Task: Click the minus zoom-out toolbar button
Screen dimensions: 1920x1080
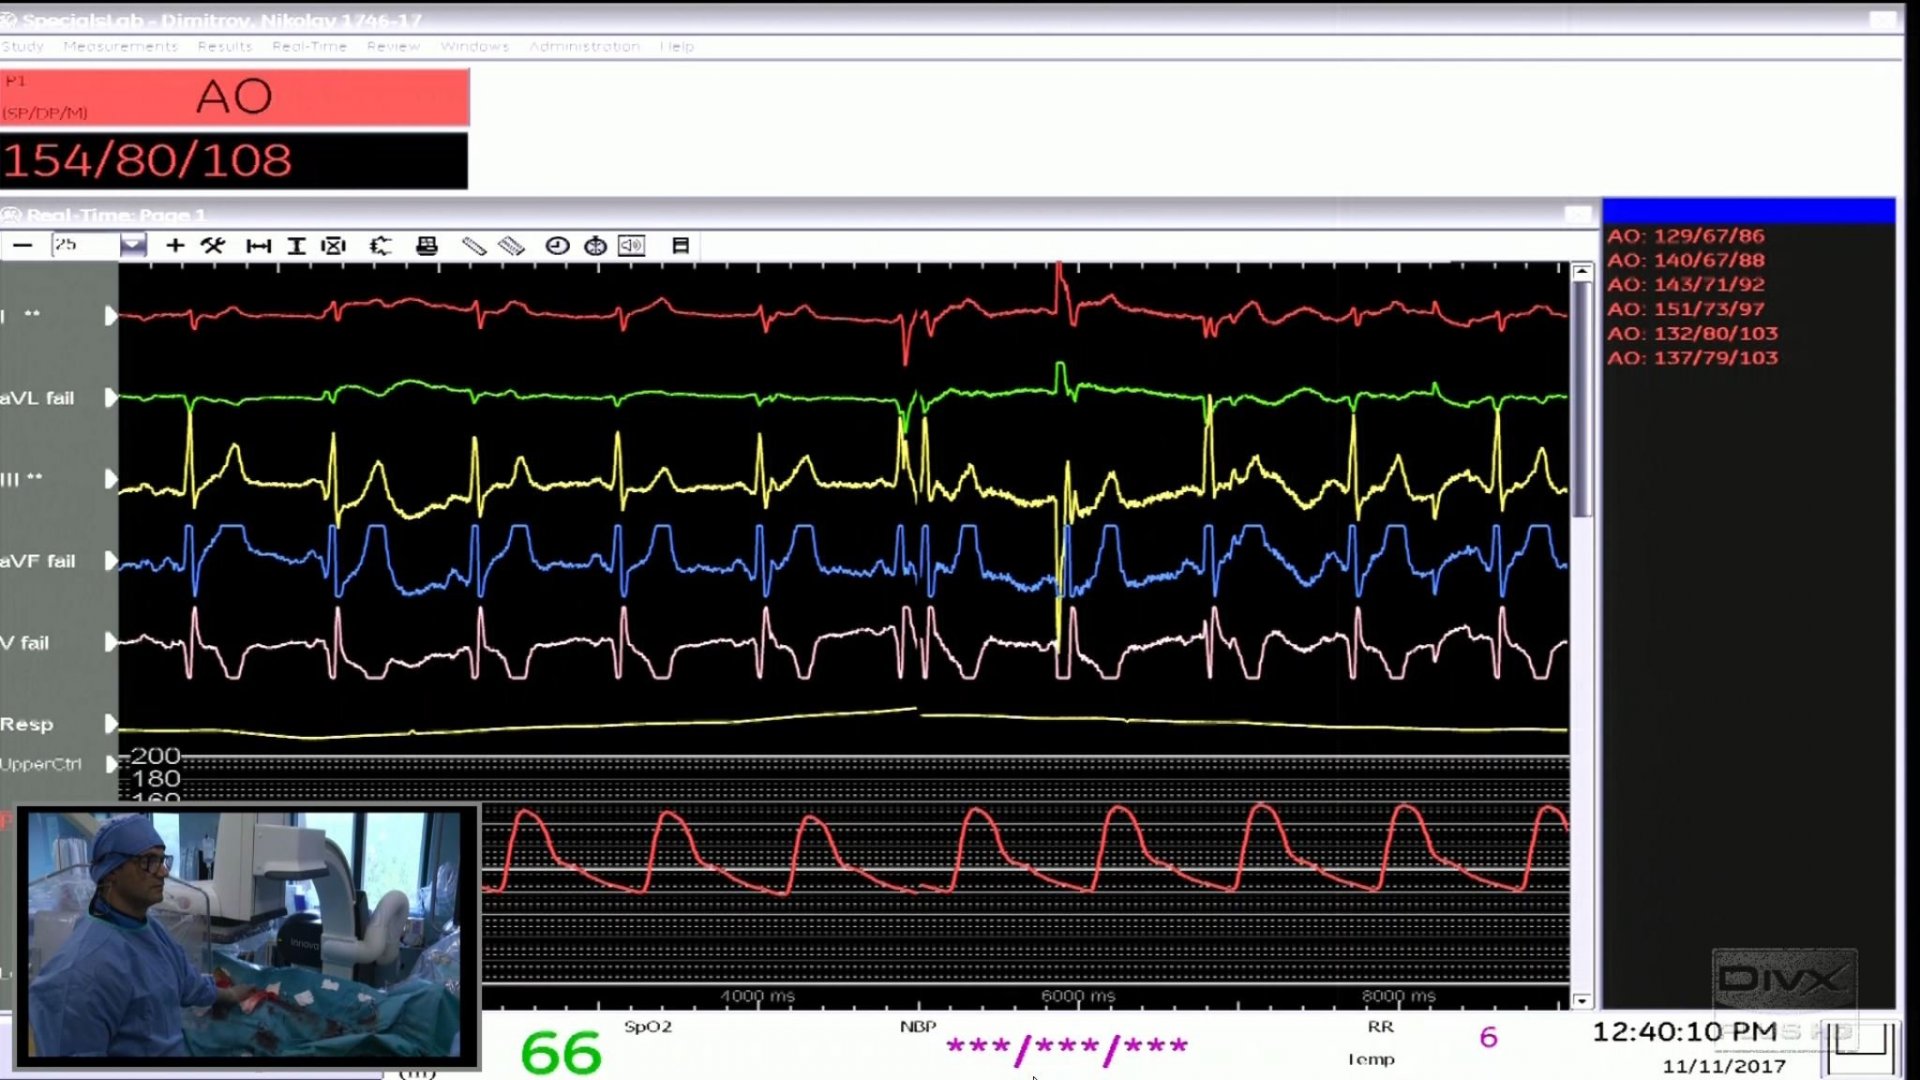Action: click(22, 245)
